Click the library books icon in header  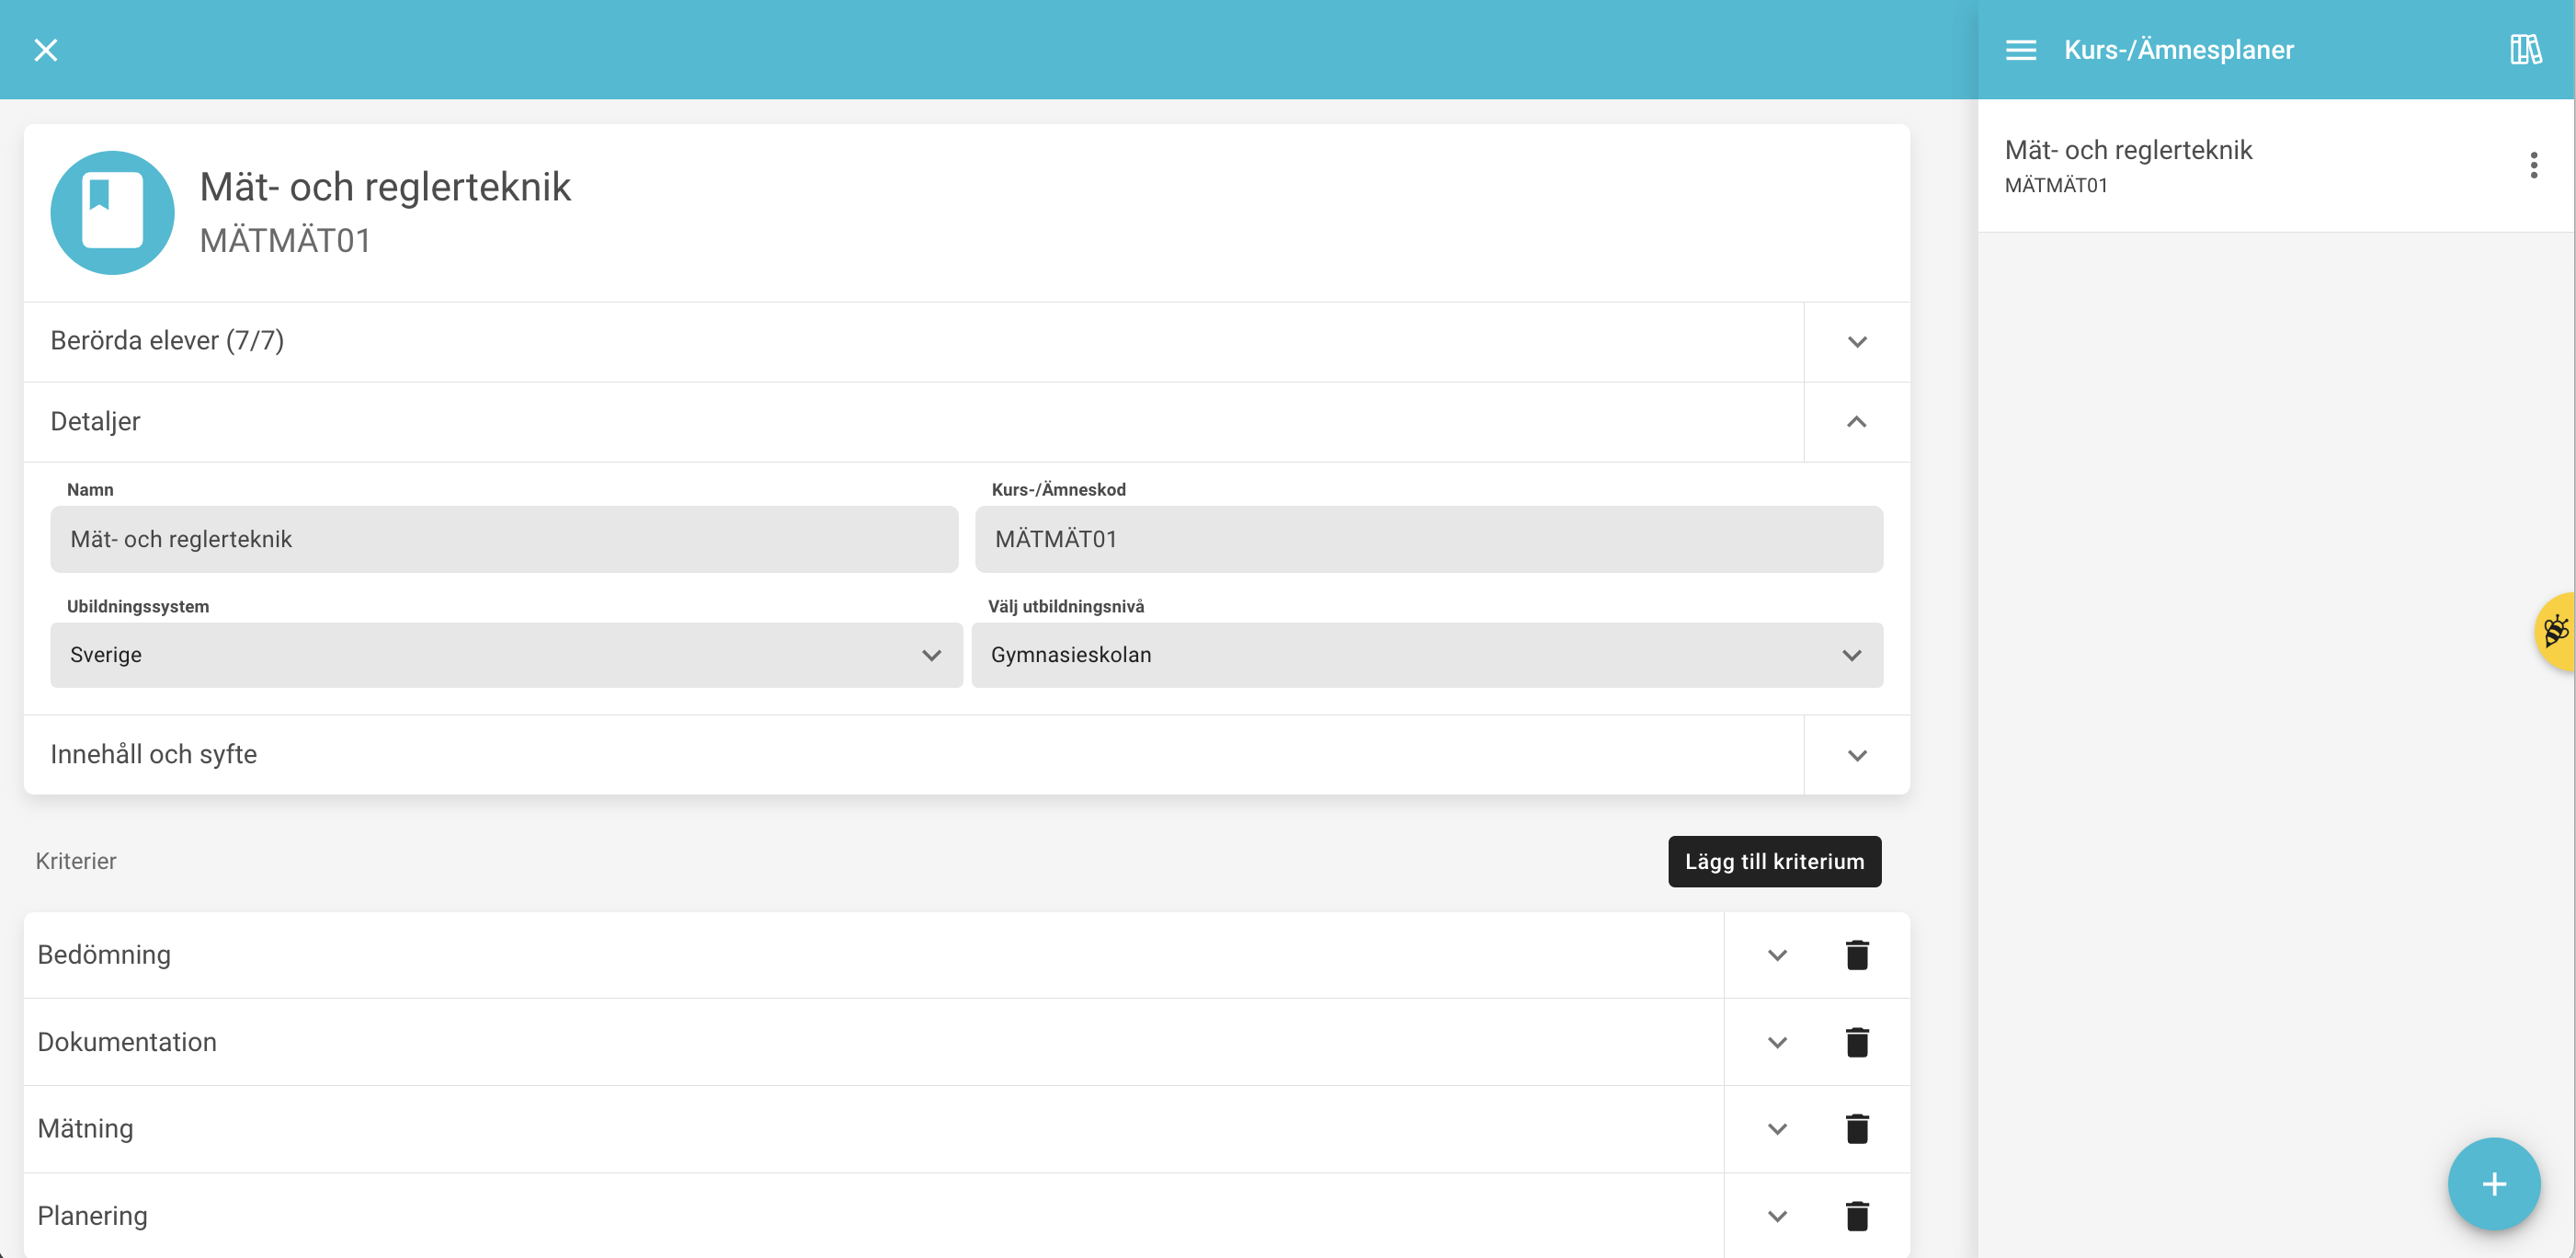[x=2525, y=50]
